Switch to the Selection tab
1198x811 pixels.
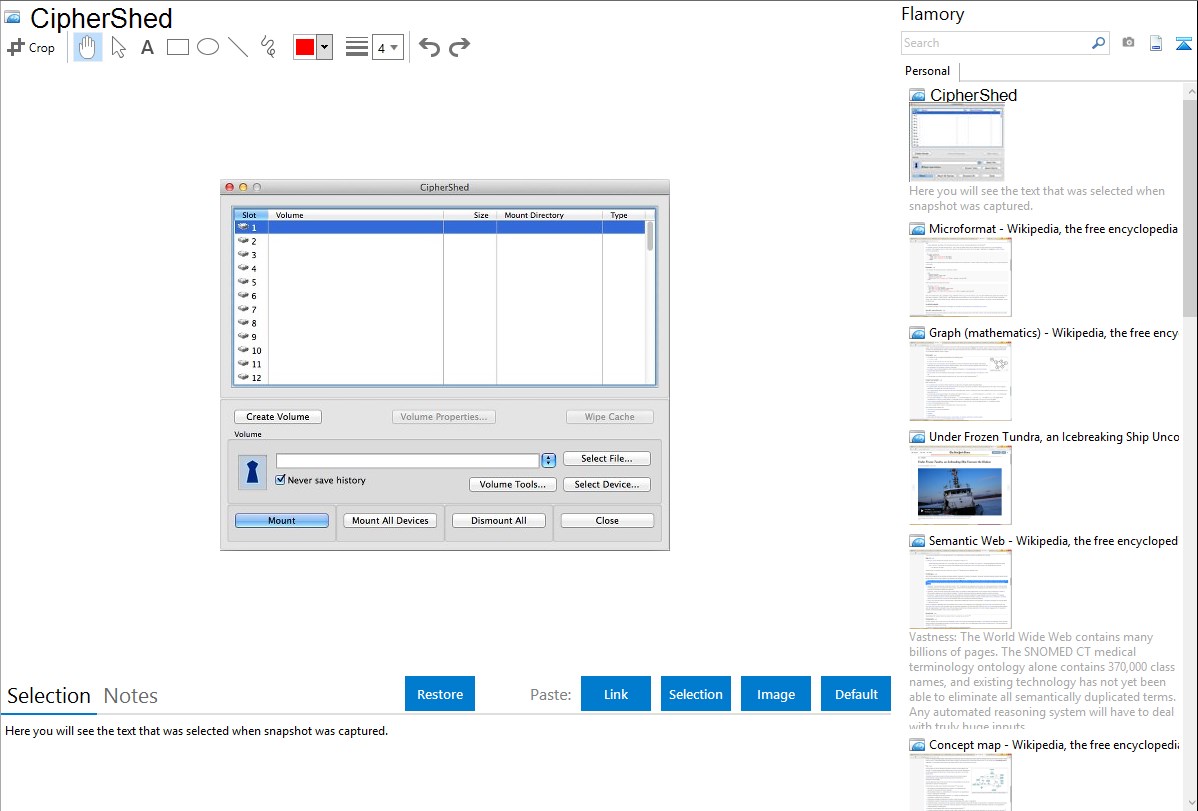[49, 696]
